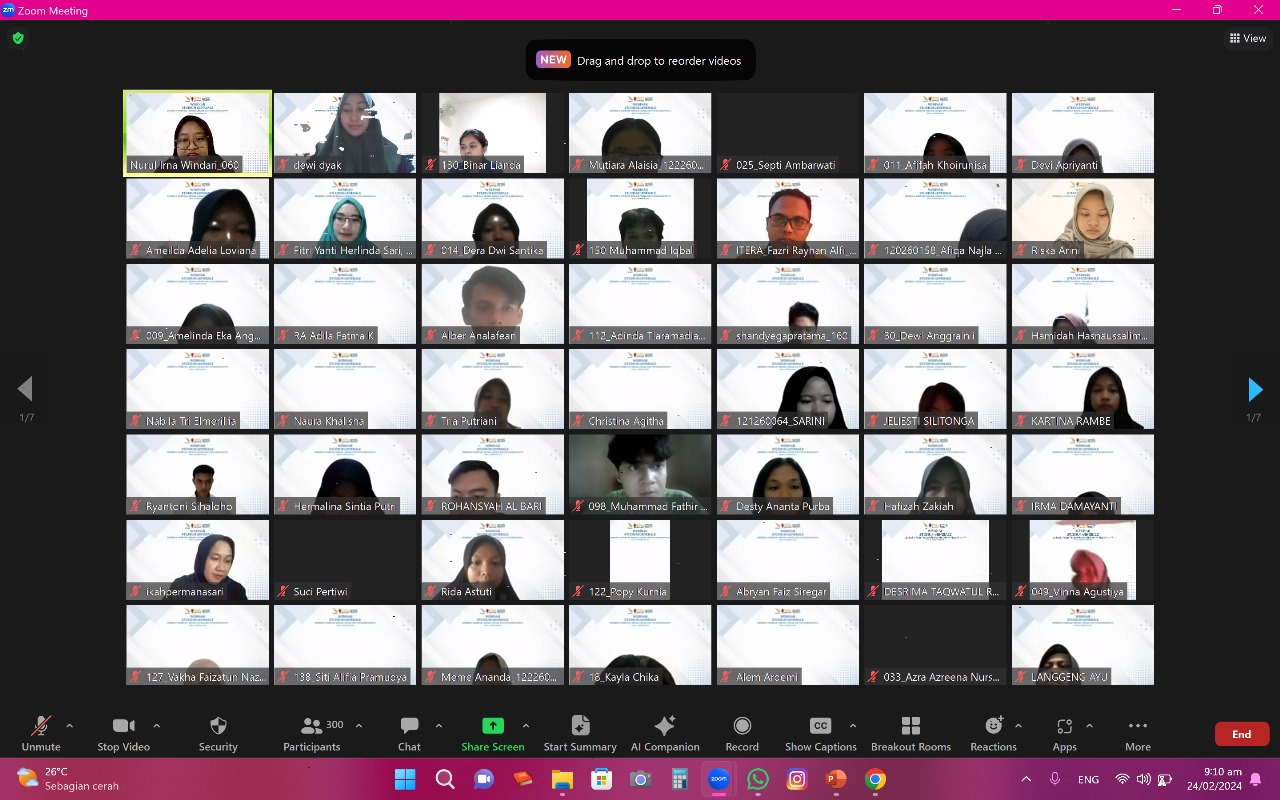Open the Chat panel
The image size is (1280, 800).
[409, 726]
